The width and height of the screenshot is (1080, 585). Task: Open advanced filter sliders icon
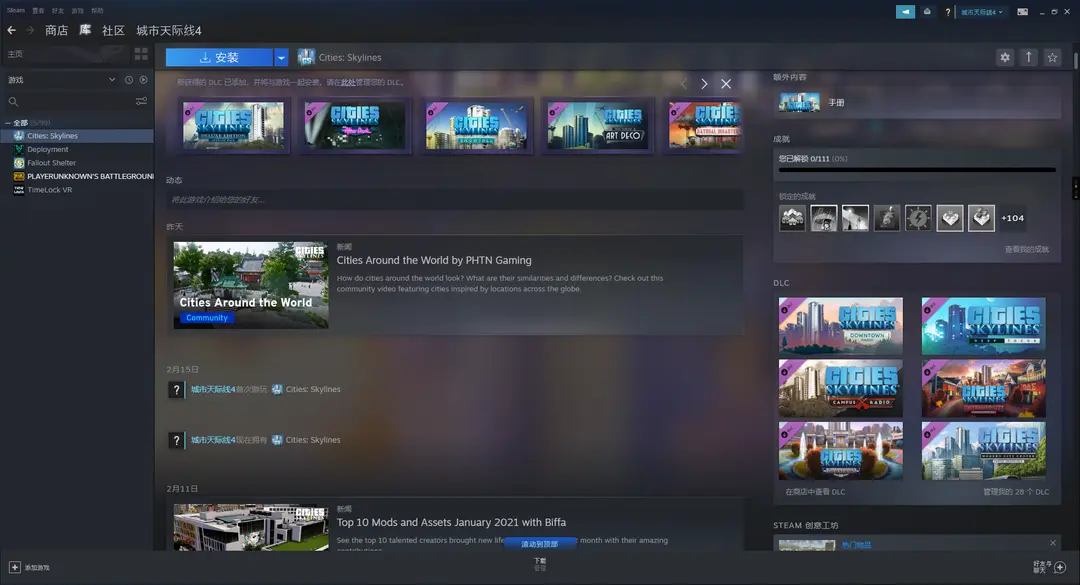tap(141, 101)
